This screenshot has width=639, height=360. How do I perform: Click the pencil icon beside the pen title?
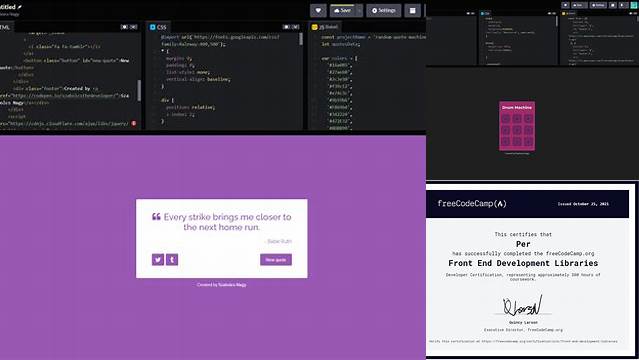20,7
